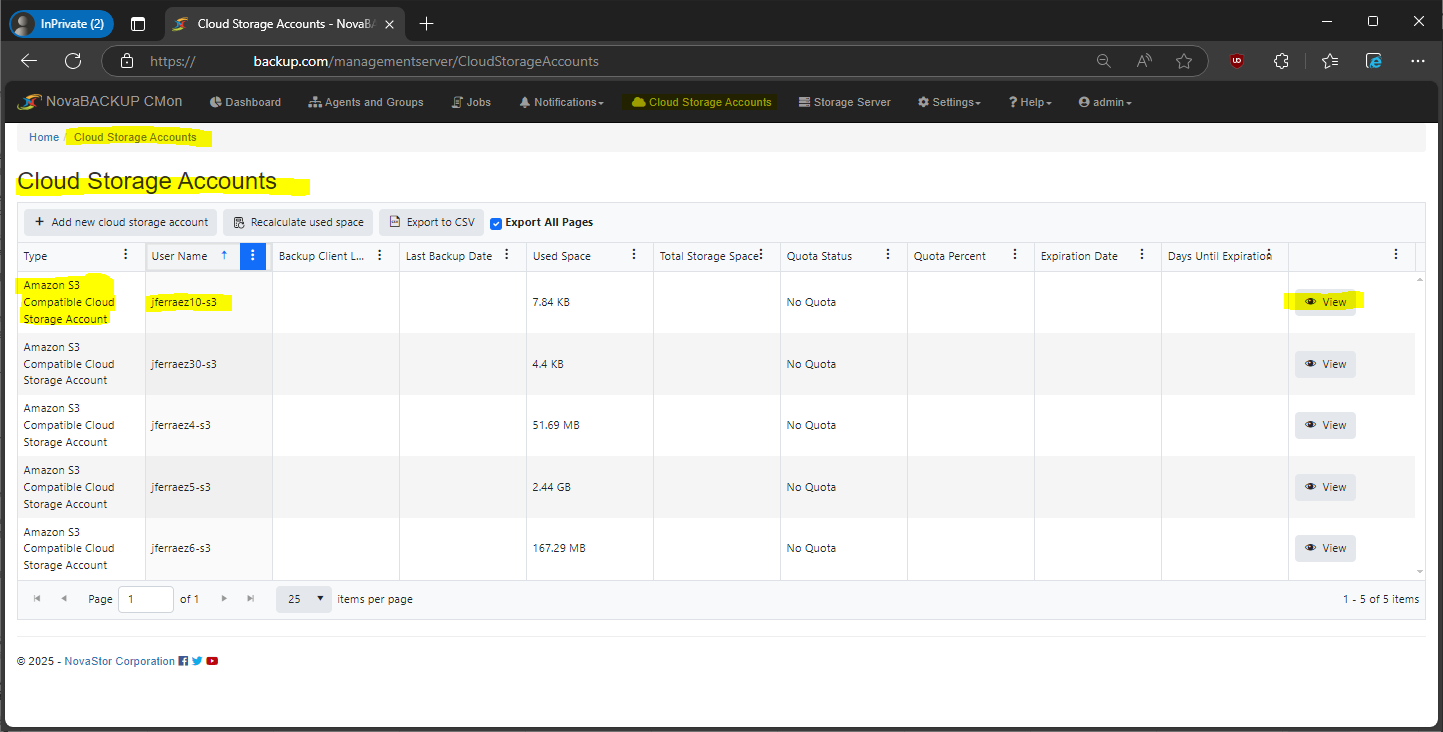
Task: Click Export to CSV button
Action: [x=432, y=222]
